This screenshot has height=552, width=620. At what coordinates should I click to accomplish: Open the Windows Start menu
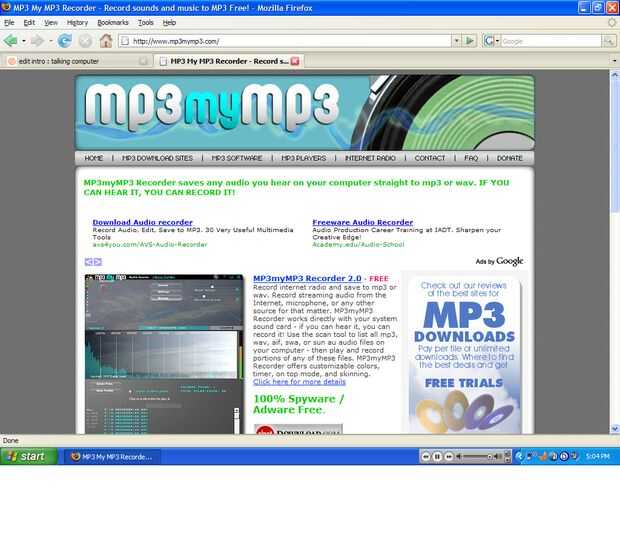click(x=29, y=456)
